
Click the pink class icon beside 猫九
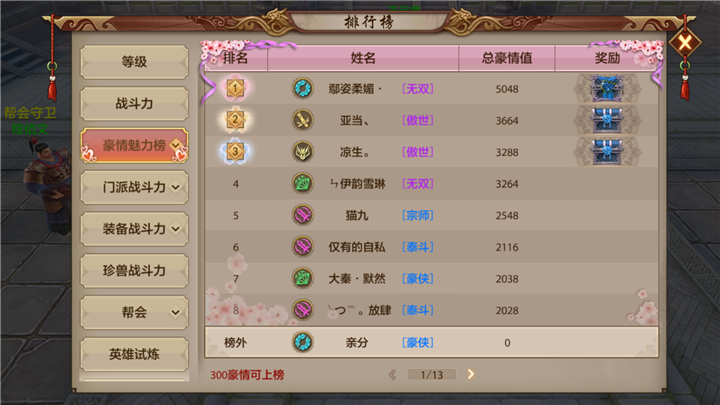click(303, 215)
